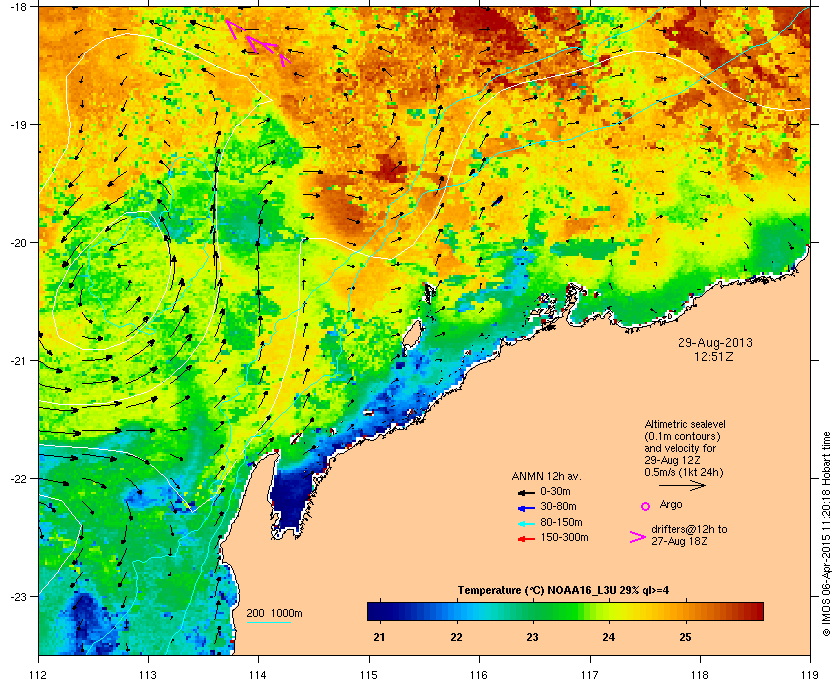Click the 150-300m legend label
Image resolution: width=840 pixels, height=680 pixels.
[564, 537]
